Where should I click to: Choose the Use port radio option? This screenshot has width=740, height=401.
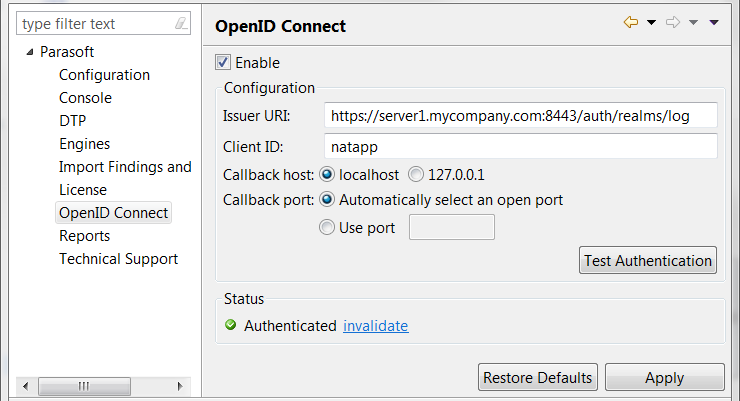pos(327,227)
